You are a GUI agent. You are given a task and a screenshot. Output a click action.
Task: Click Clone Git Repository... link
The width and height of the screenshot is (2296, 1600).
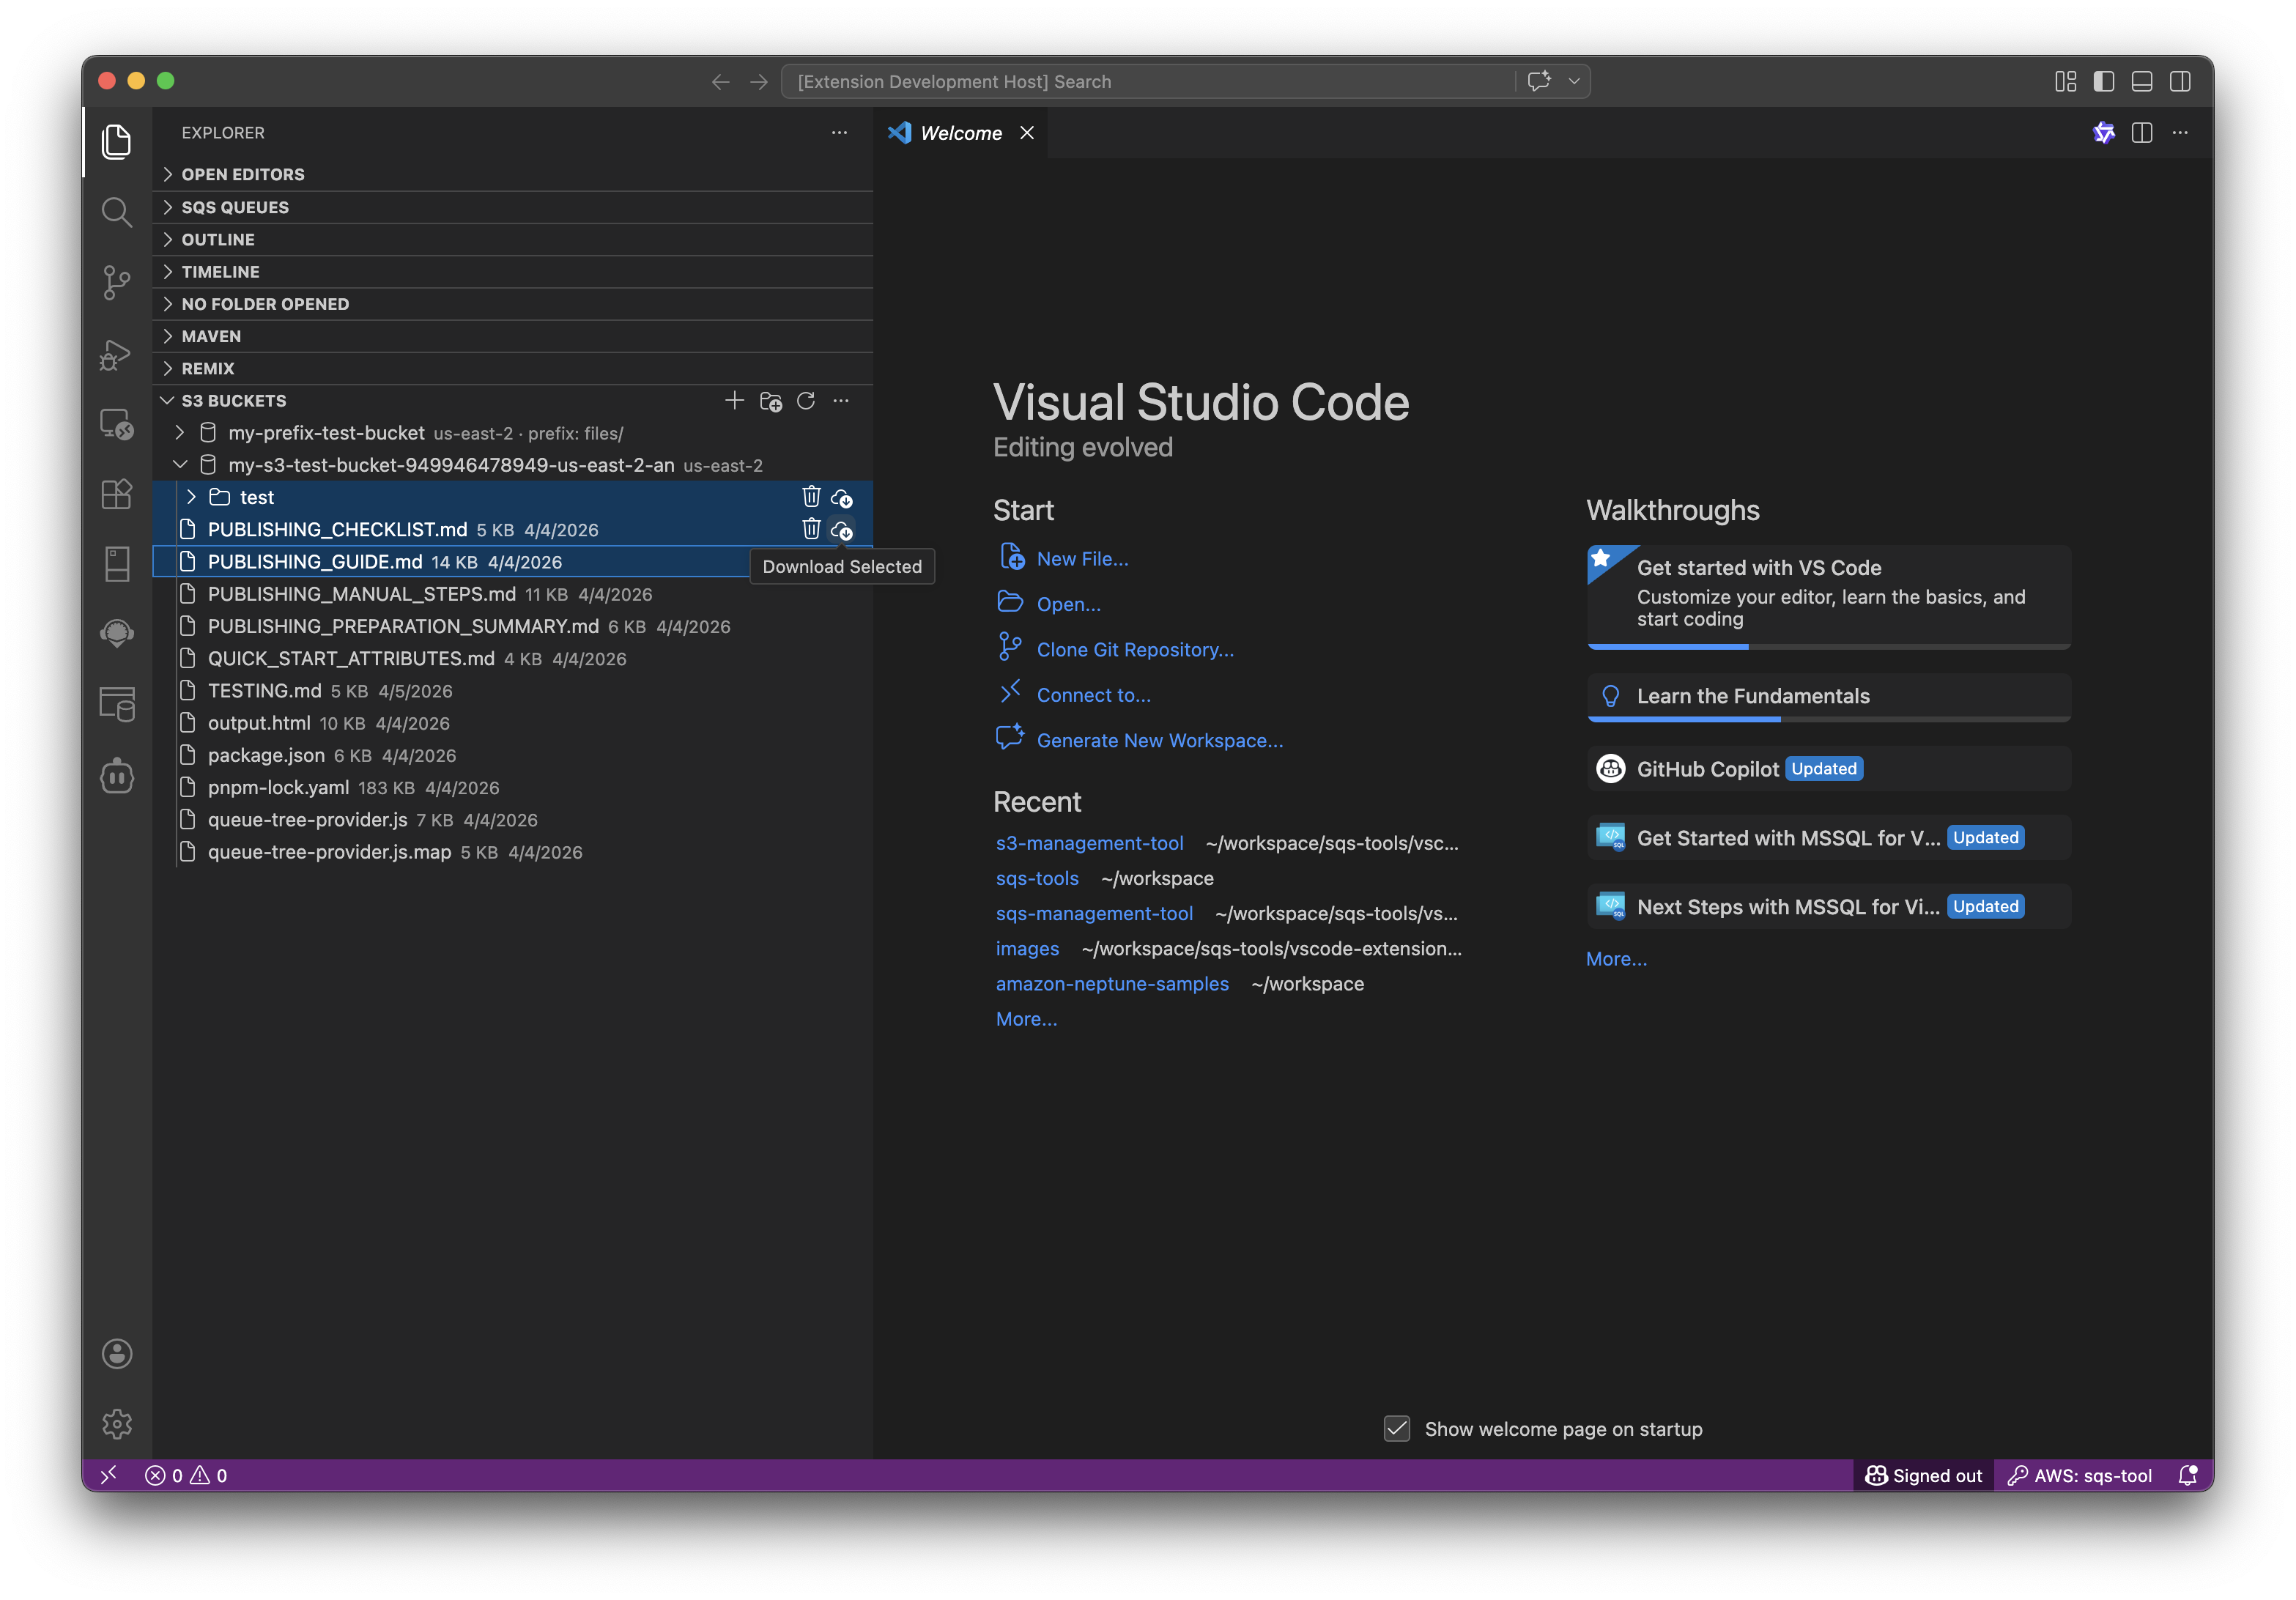(x=1135, y=650)
